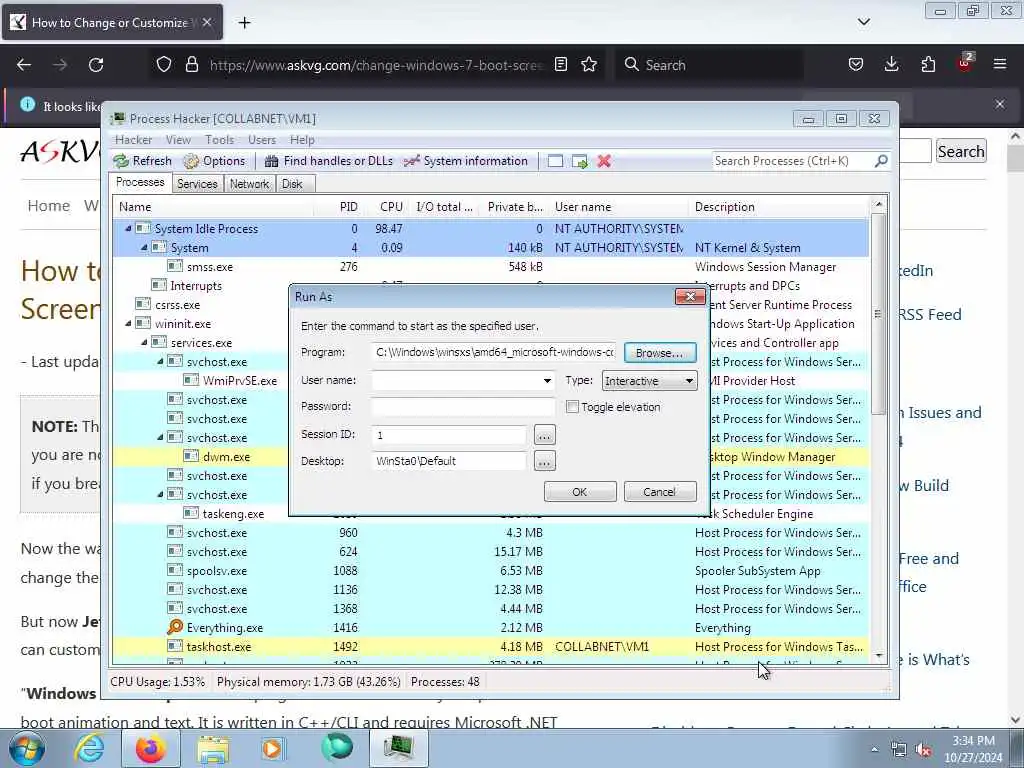1024x768 pixels.
Task: Open Find handles or DLLs
Action: coord(328,161)
